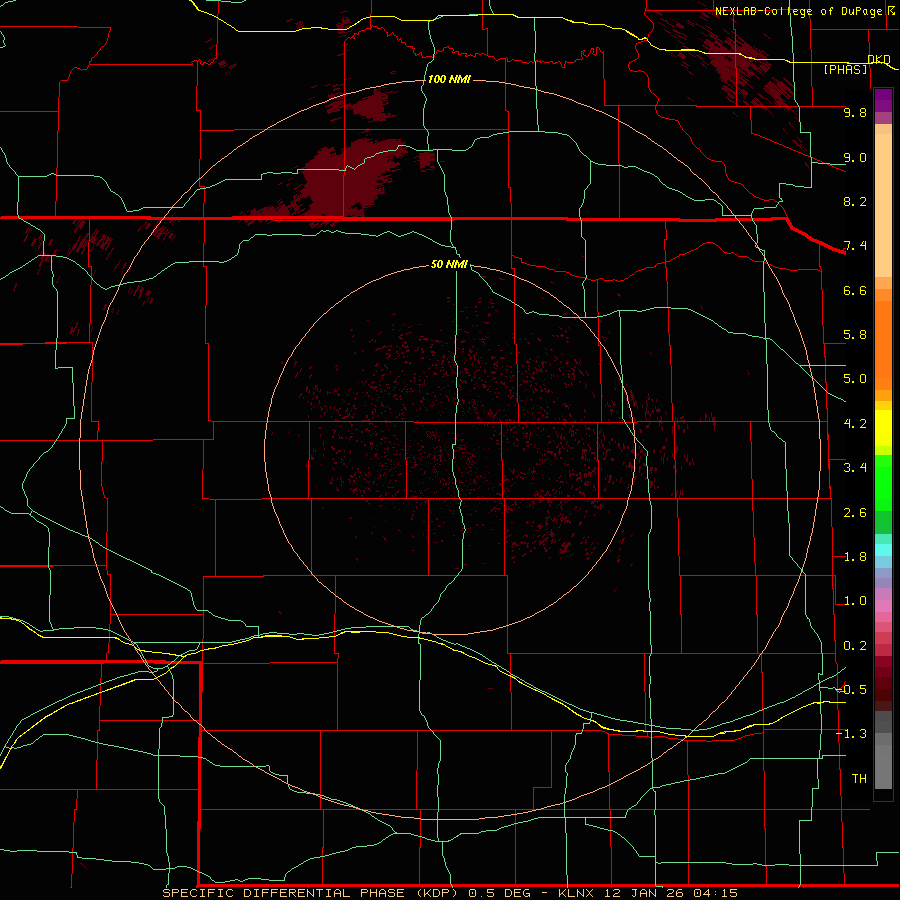The height and width of the screenshot is (900, 900).
Task: Click the 7.4 scale value
Action: [855, 246]
